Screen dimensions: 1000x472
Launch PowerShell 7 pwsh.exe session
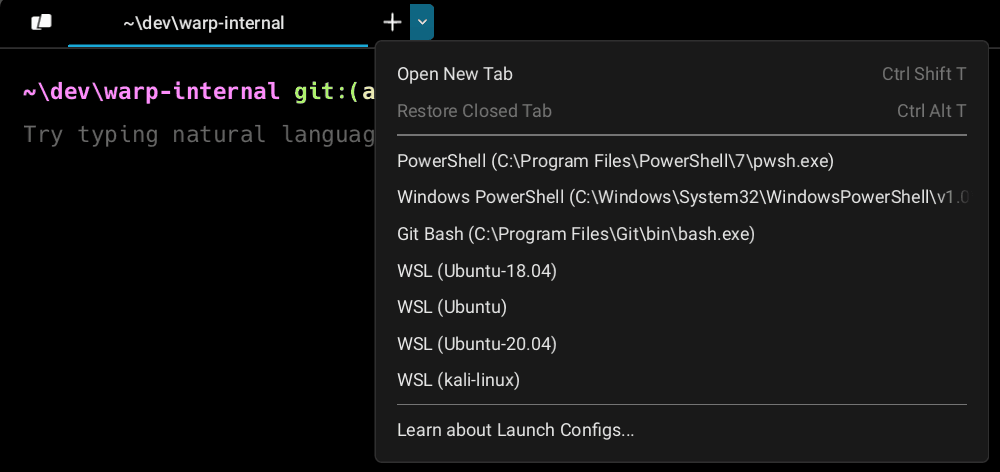[615, 161]
